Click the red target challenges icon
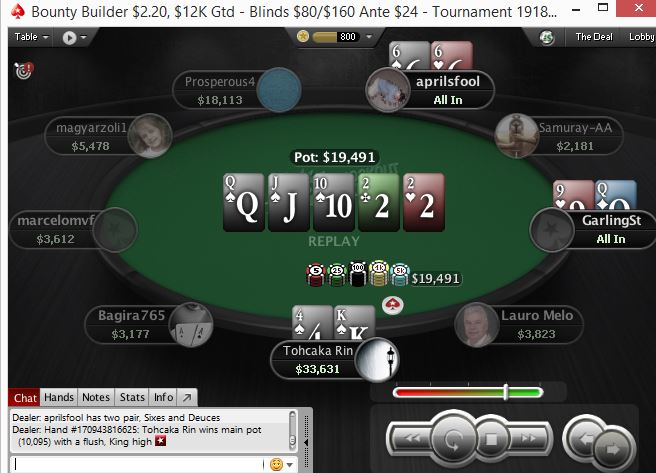 pos(24,70)
